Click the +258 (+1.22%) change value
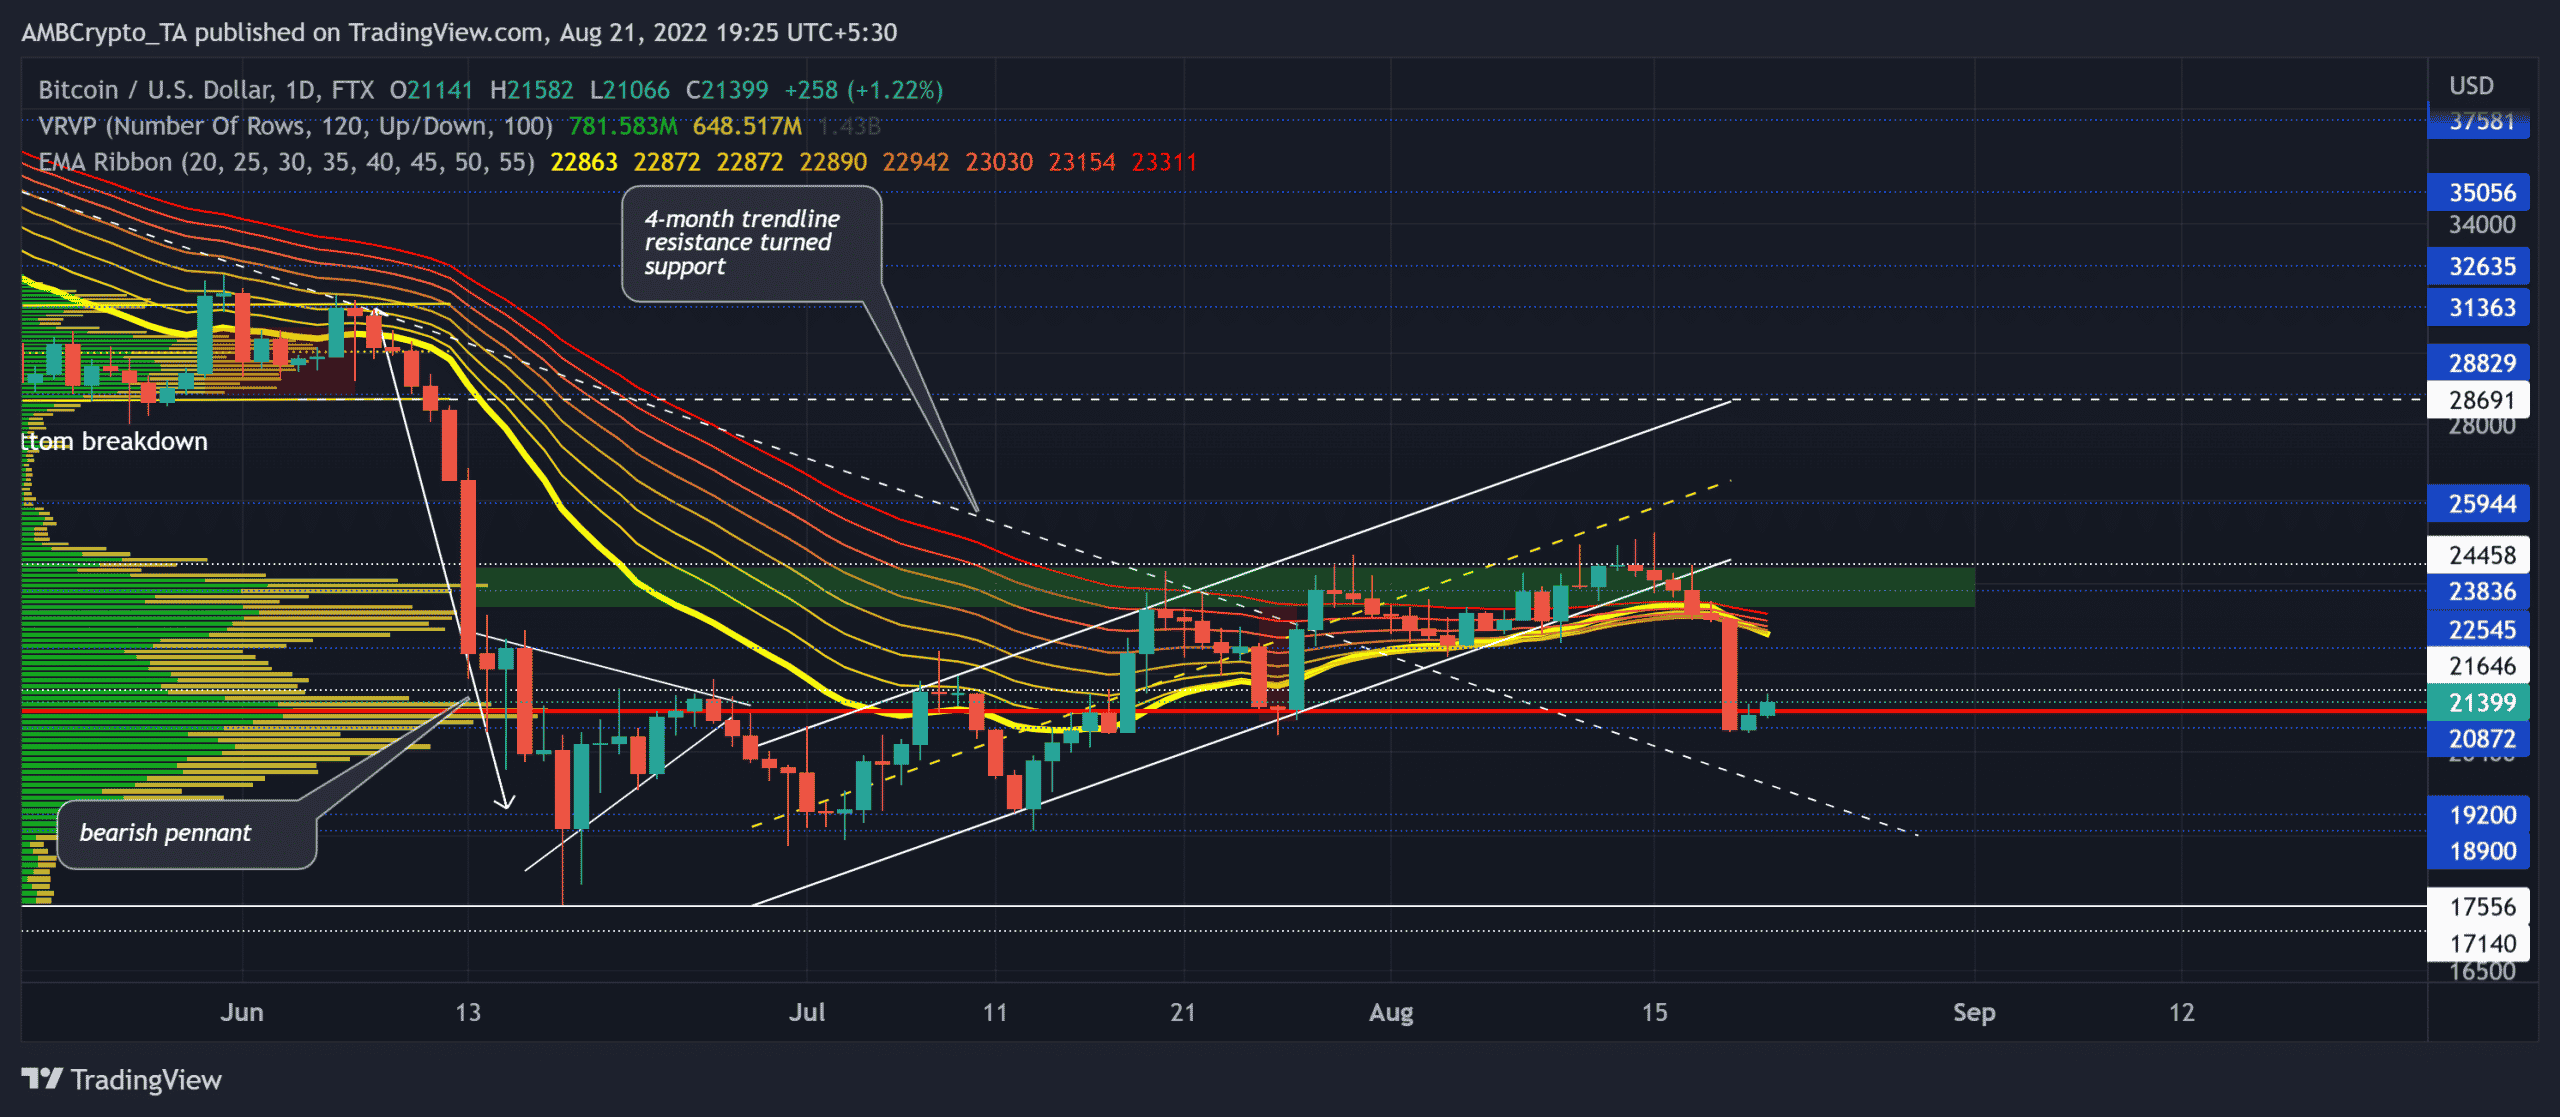 pyautogui.click(x=864, y=90)
